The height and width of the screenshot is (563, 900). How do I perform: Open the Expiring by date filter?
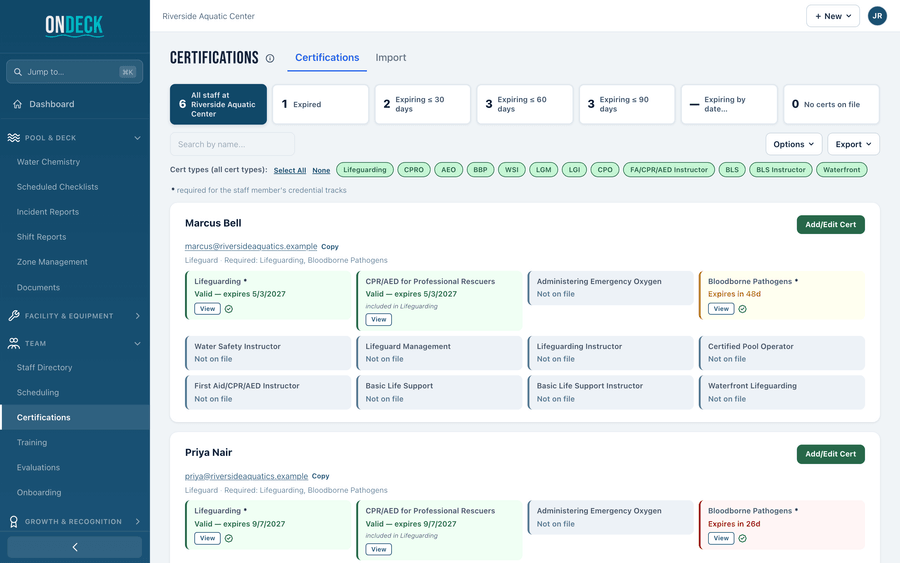(x=729, y=104)
